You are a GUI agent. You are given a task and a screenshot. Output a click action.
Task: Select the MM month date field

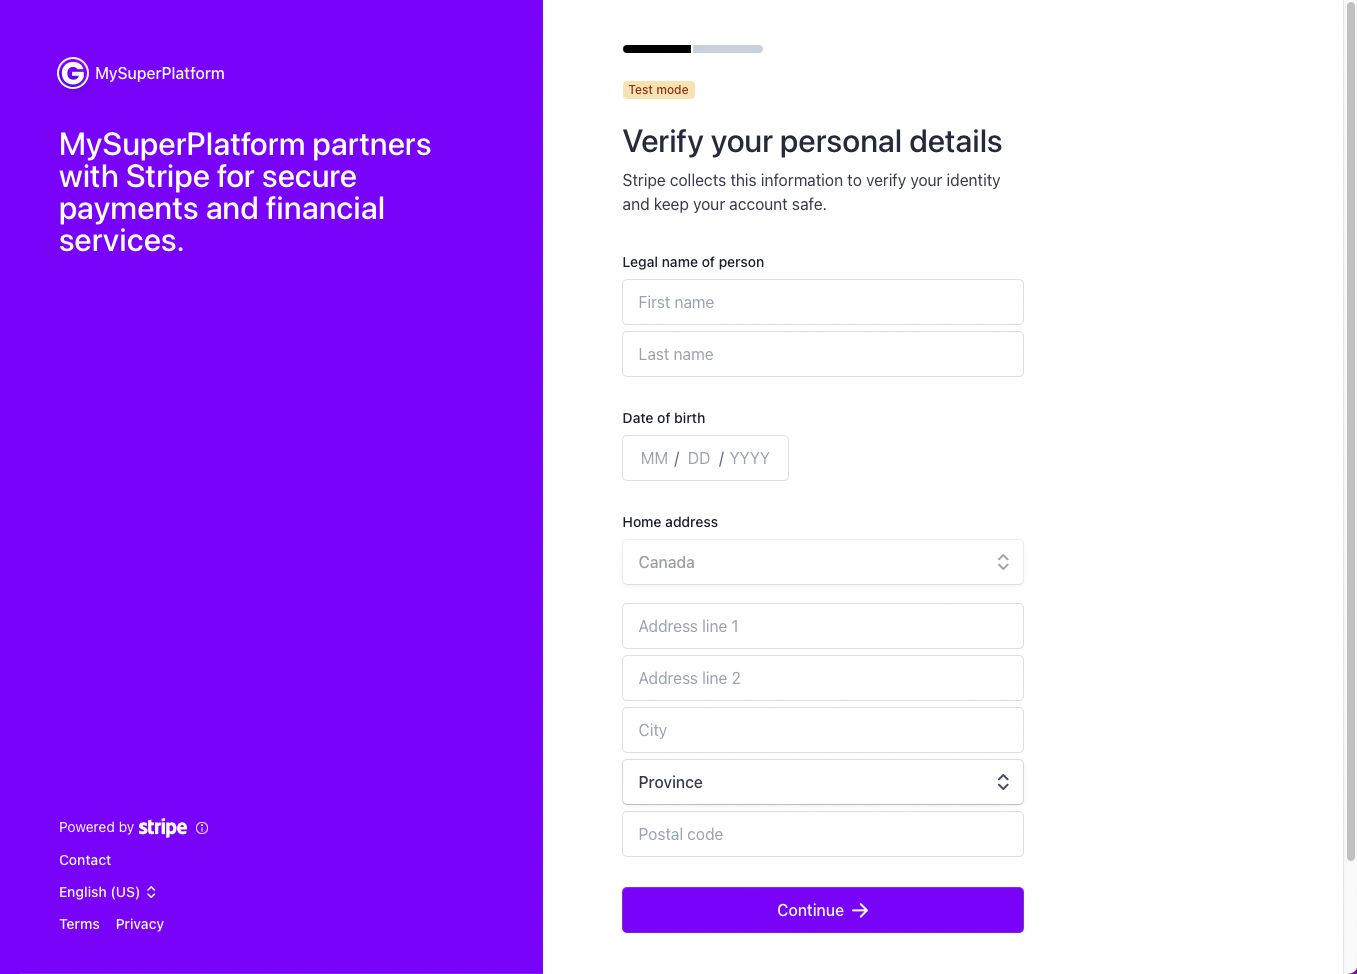(654, 458)
